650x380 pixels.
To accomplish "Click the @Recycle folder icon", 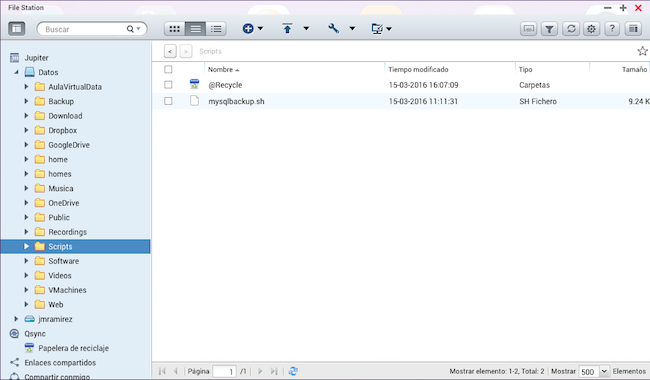I will coord(194,84).
